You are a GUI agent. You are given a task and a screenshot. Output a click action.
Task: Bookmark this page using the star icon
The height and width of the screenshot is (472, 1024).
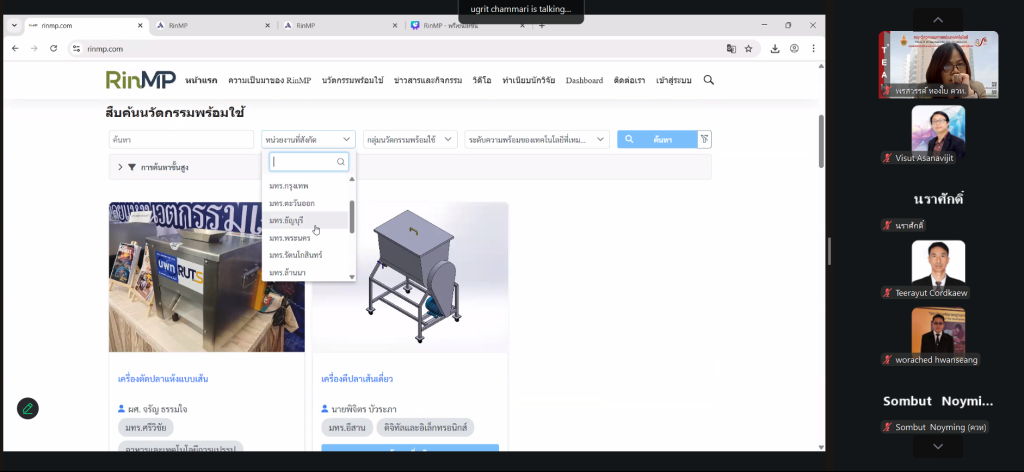748,48
